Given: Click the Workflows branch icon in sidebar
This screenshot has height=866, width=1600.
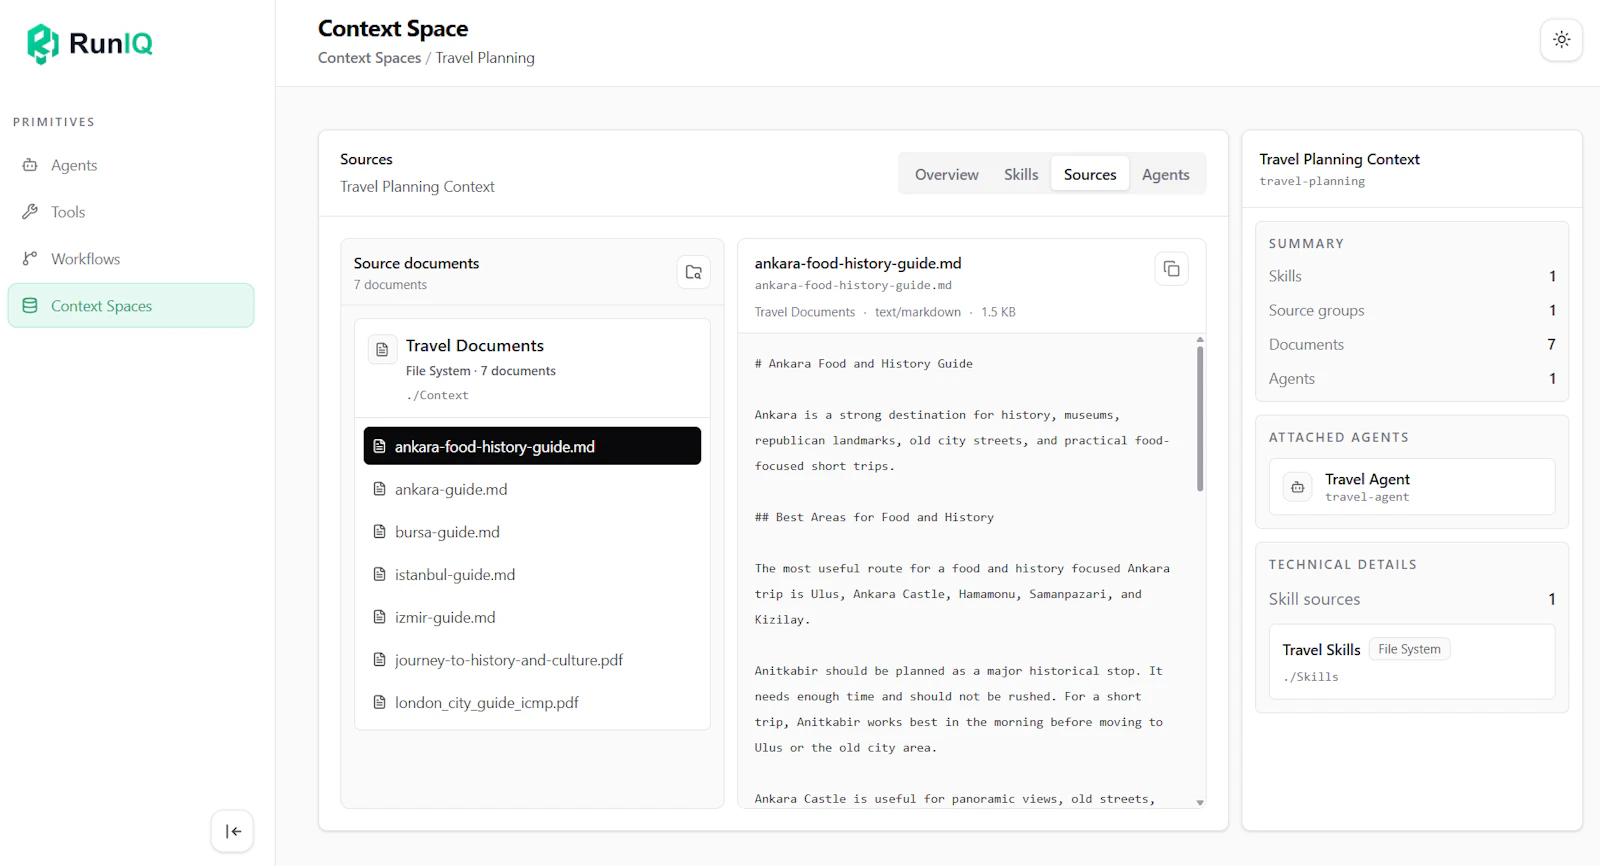Looking at the screenshot, I should click(x=30, y=259).
